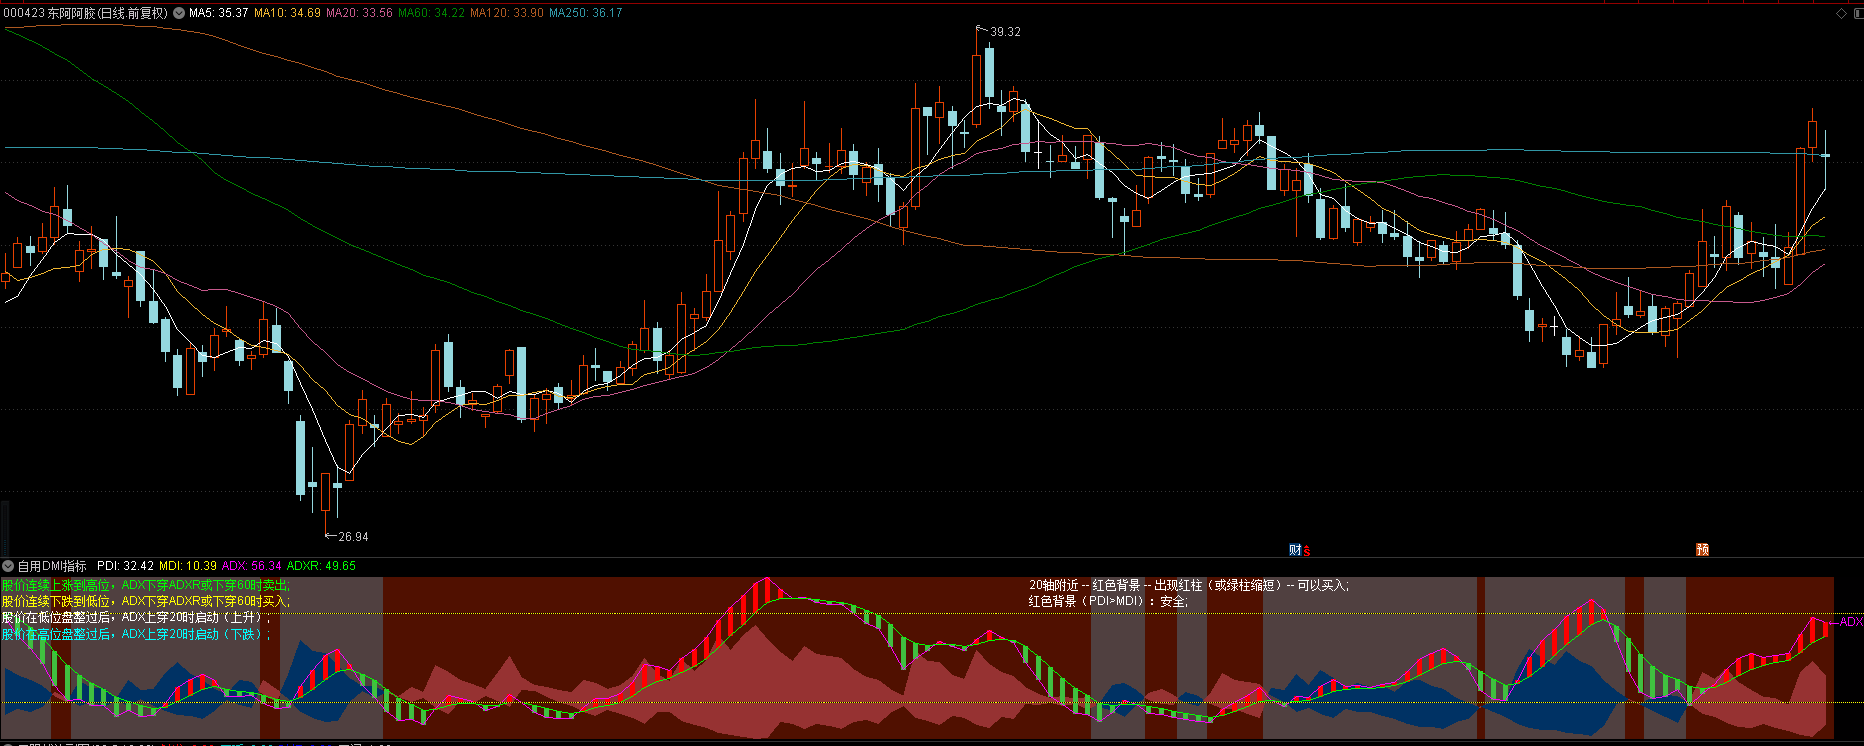Click the diamond icon in chart top-right corner
1864x746 pixels.
point(1842,13)
